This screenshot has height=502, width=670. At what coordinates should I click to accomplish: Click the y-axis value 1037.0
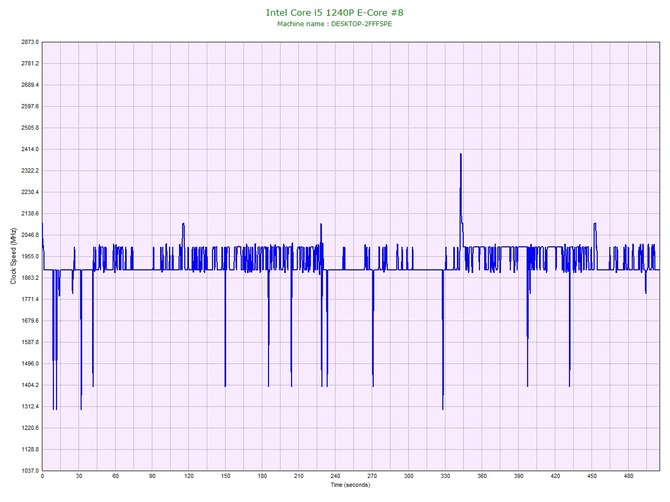(30, 471)
